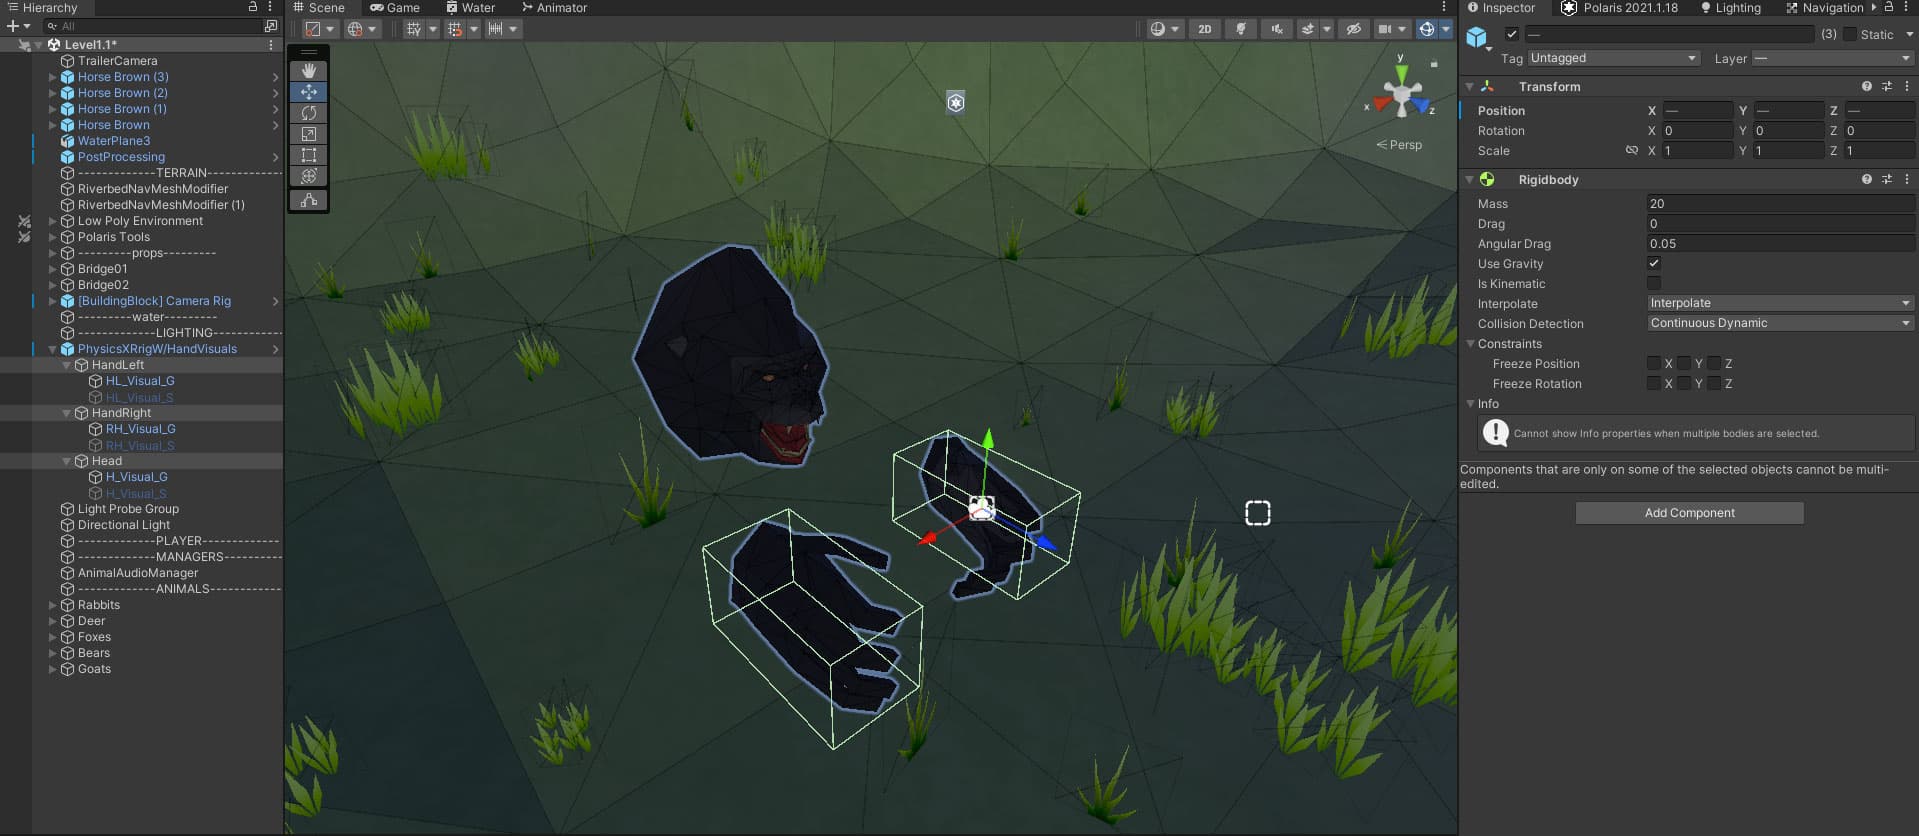The height and width of the screenshot is (836, 1919).
Task: Expand the Rabbits group in Hierarchy
Action: tap(53, 605)
